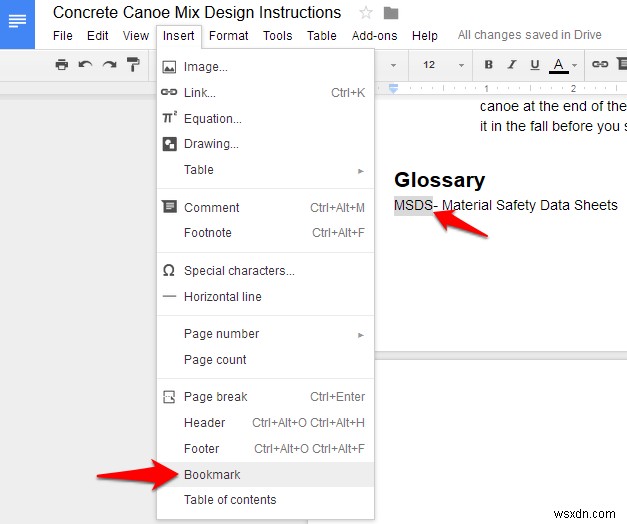Open the Help menu

pos(425,36)
